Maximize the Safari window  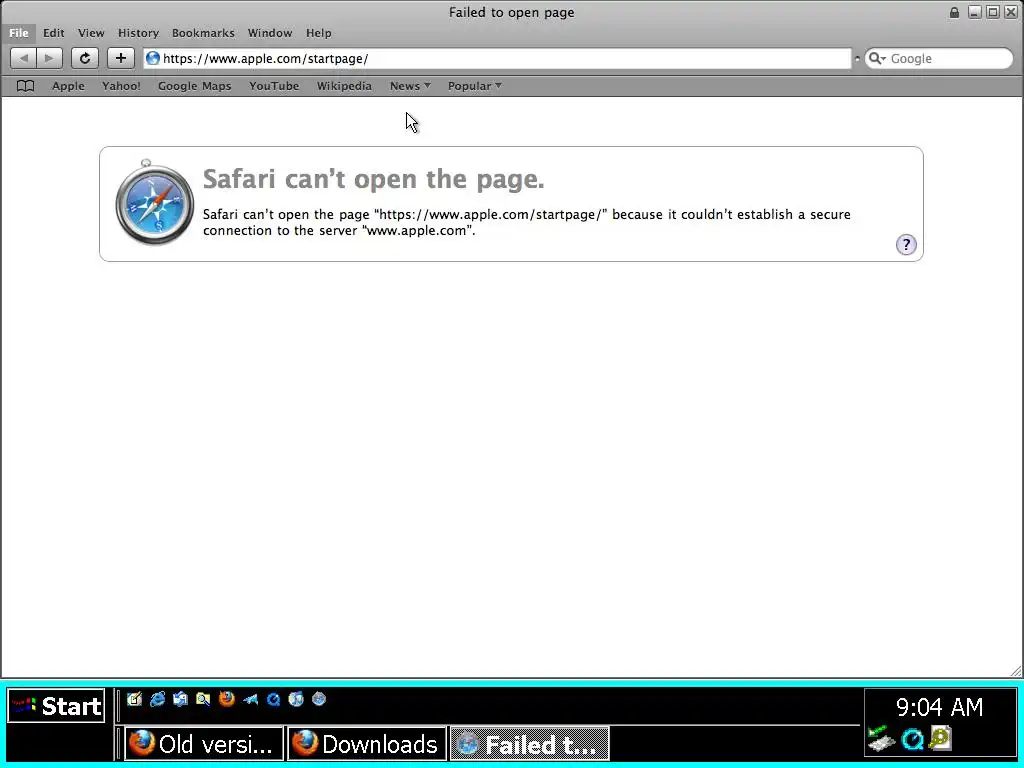tap(993, 12)
